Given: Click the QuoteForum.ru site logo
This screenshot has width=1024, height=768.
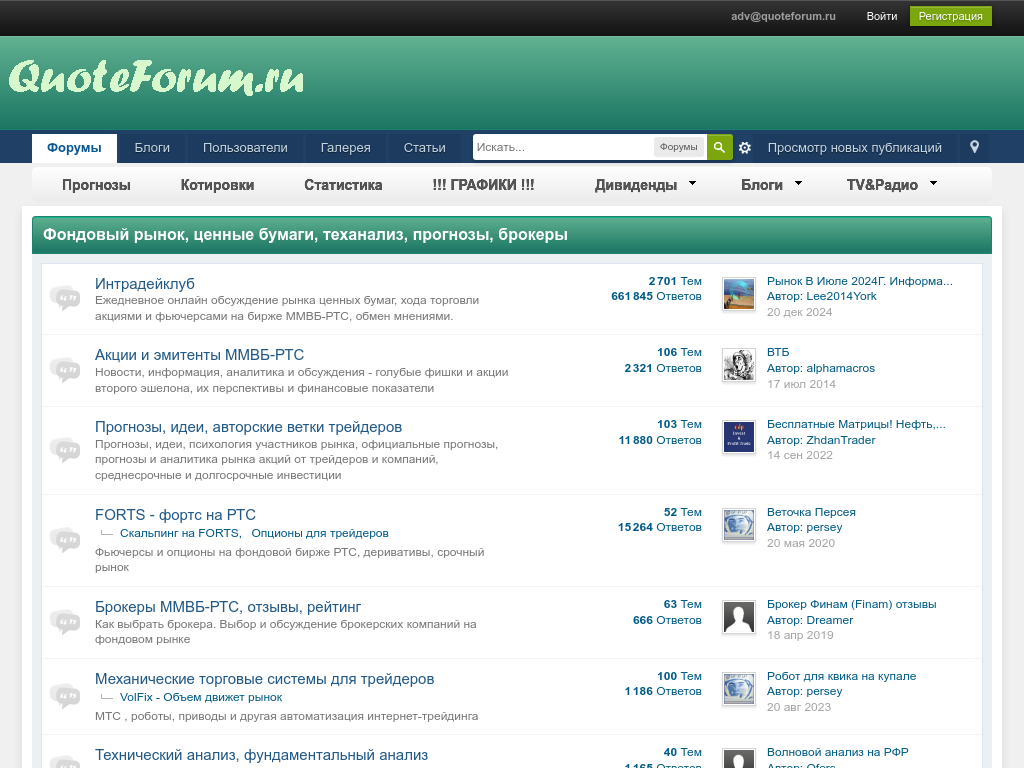Looking at the screenshot, I should point(156,78).
